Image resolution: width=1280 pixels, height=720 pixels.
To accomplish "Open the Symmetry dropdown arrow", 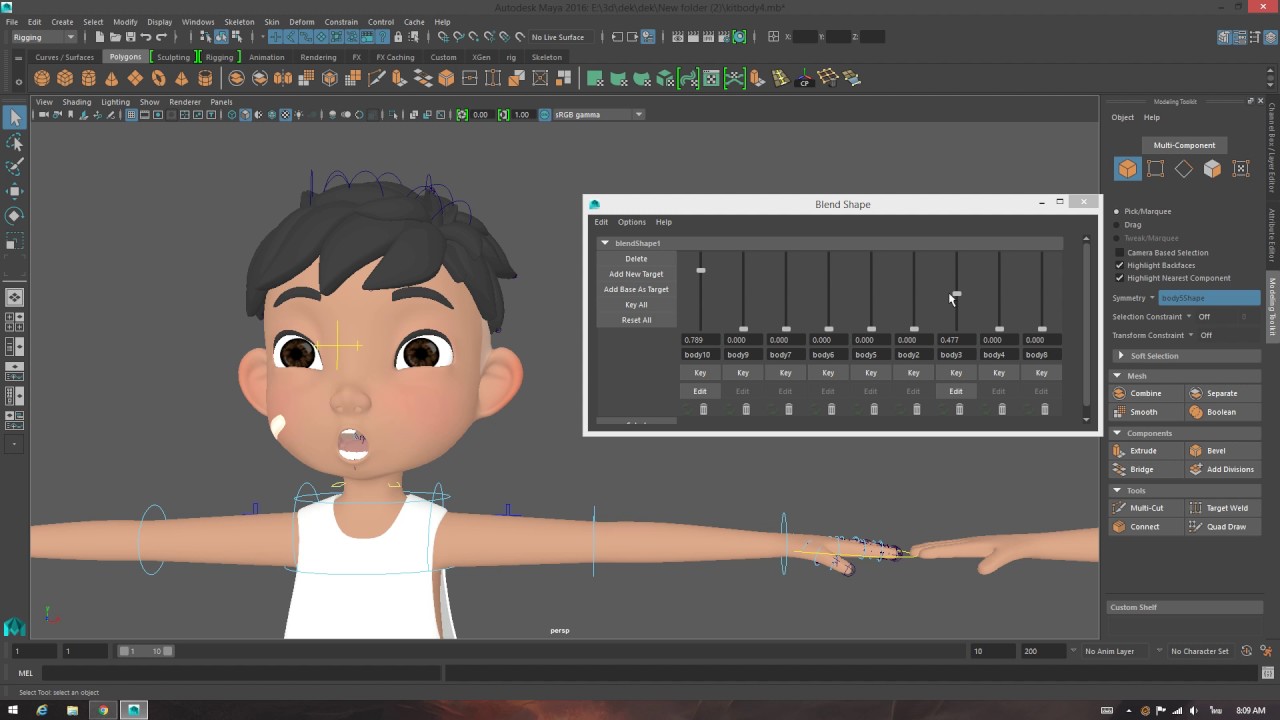I will point(1152,298).
